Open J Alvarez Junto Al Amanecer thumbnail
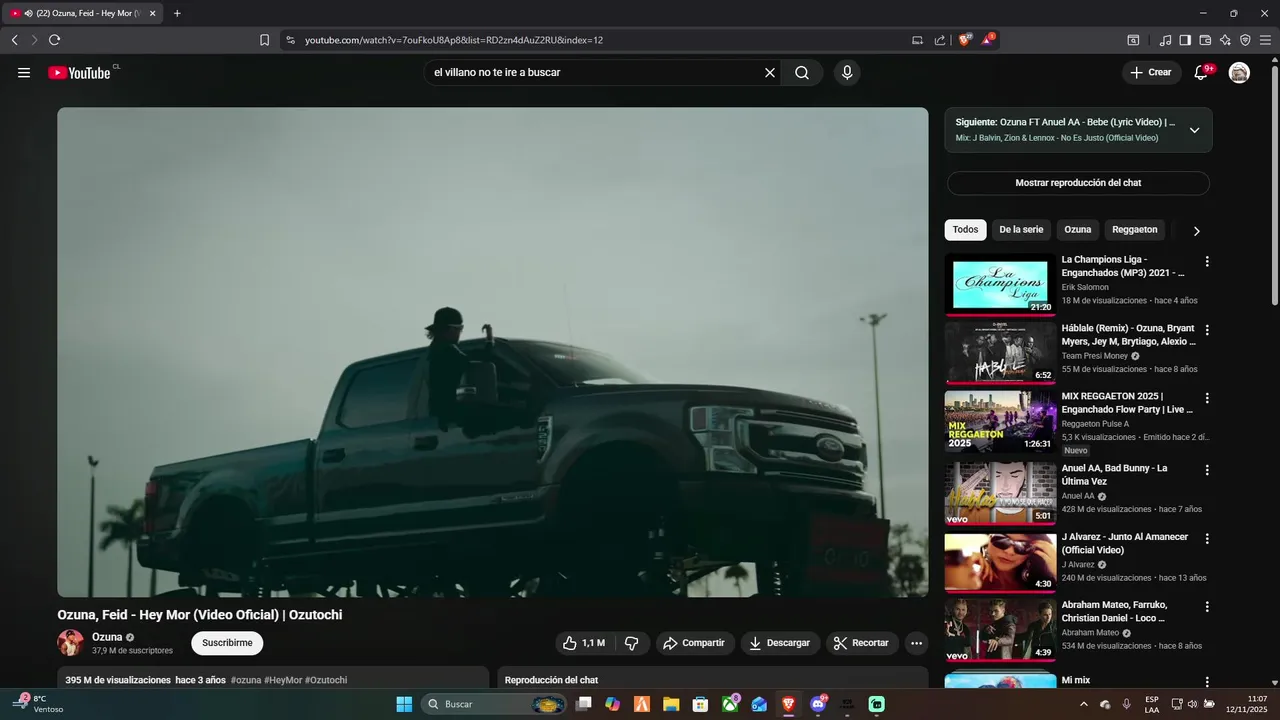This screenshot has height=720, width=1280. pyautogui.click(x=1000, y=562)
